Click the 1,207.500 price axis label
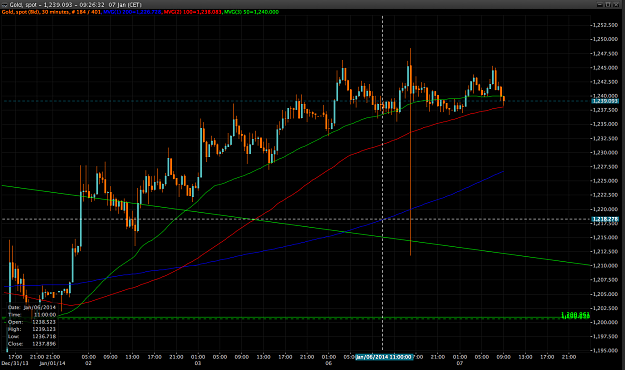Viewport: 625px width, 370px height. (x=605, y=280)
